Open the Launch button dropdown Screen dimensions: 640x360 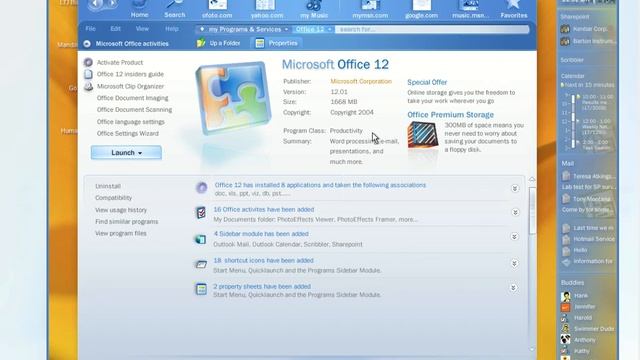click(140, 153)
